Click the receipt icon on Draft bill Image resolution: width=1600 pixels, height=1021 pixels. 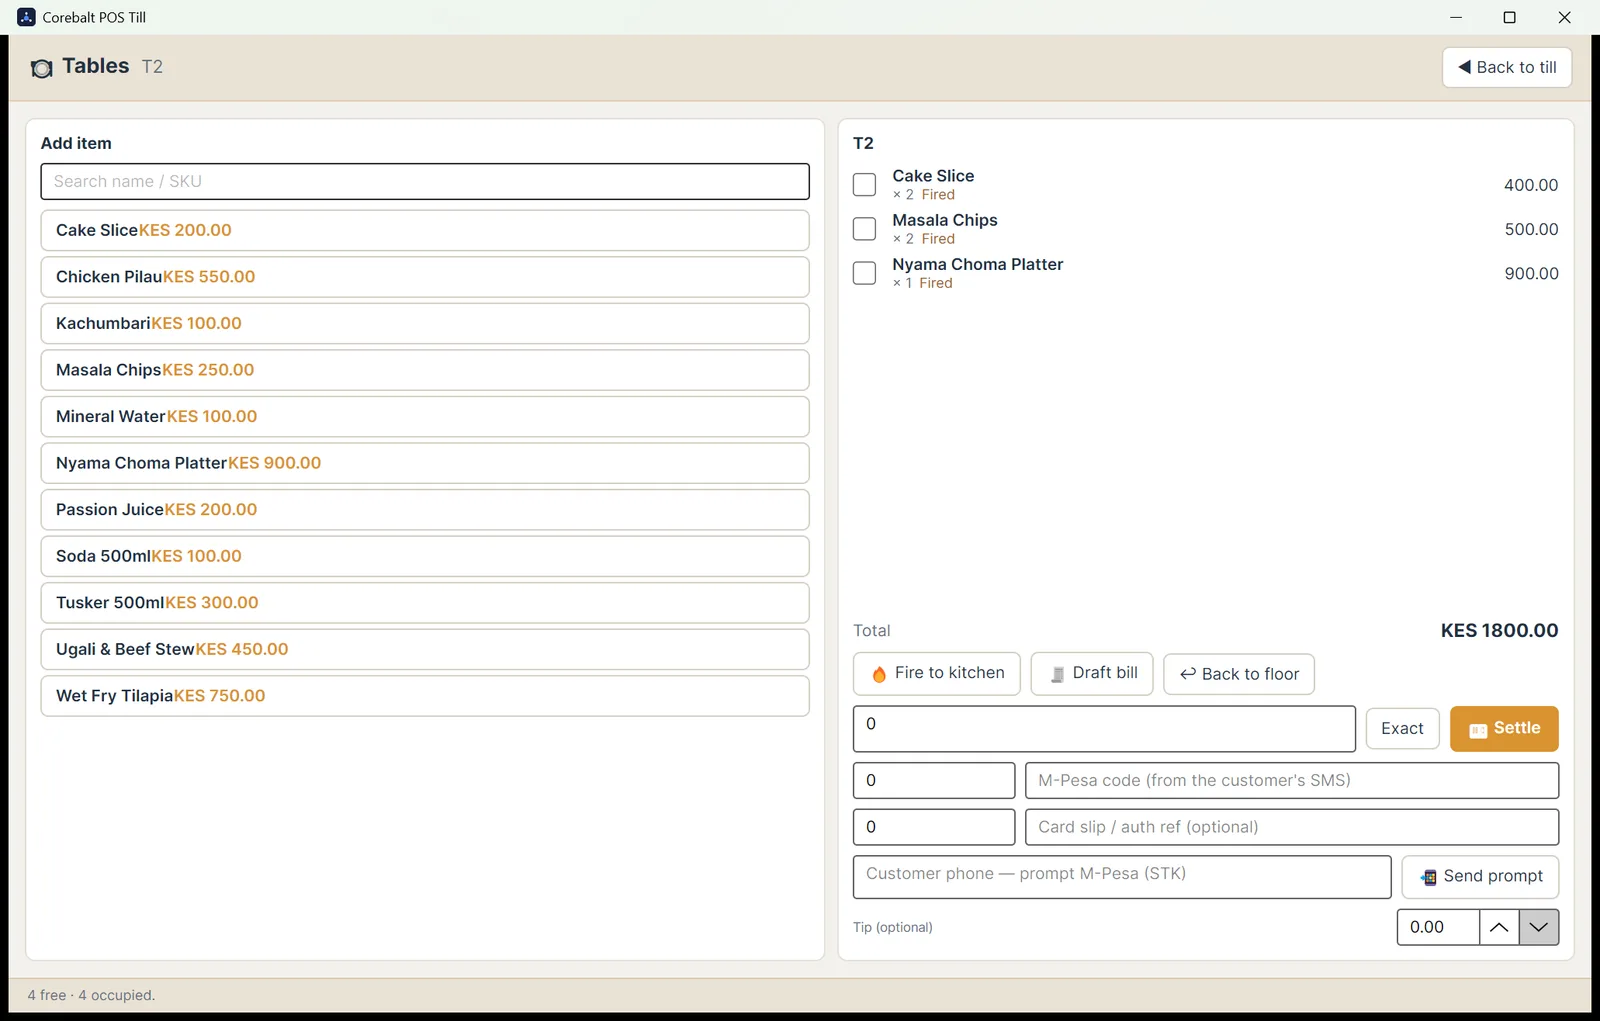(1057, 674)
